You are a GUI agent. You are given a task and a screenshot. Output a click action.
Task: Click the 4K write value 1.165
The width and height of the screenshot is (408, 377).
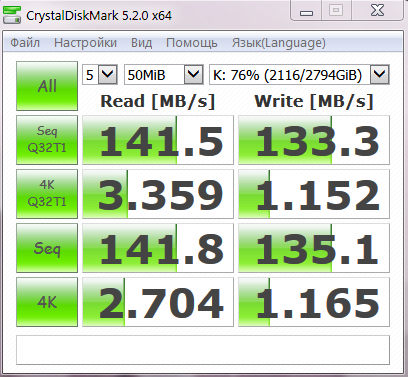(x=314, y=302)
